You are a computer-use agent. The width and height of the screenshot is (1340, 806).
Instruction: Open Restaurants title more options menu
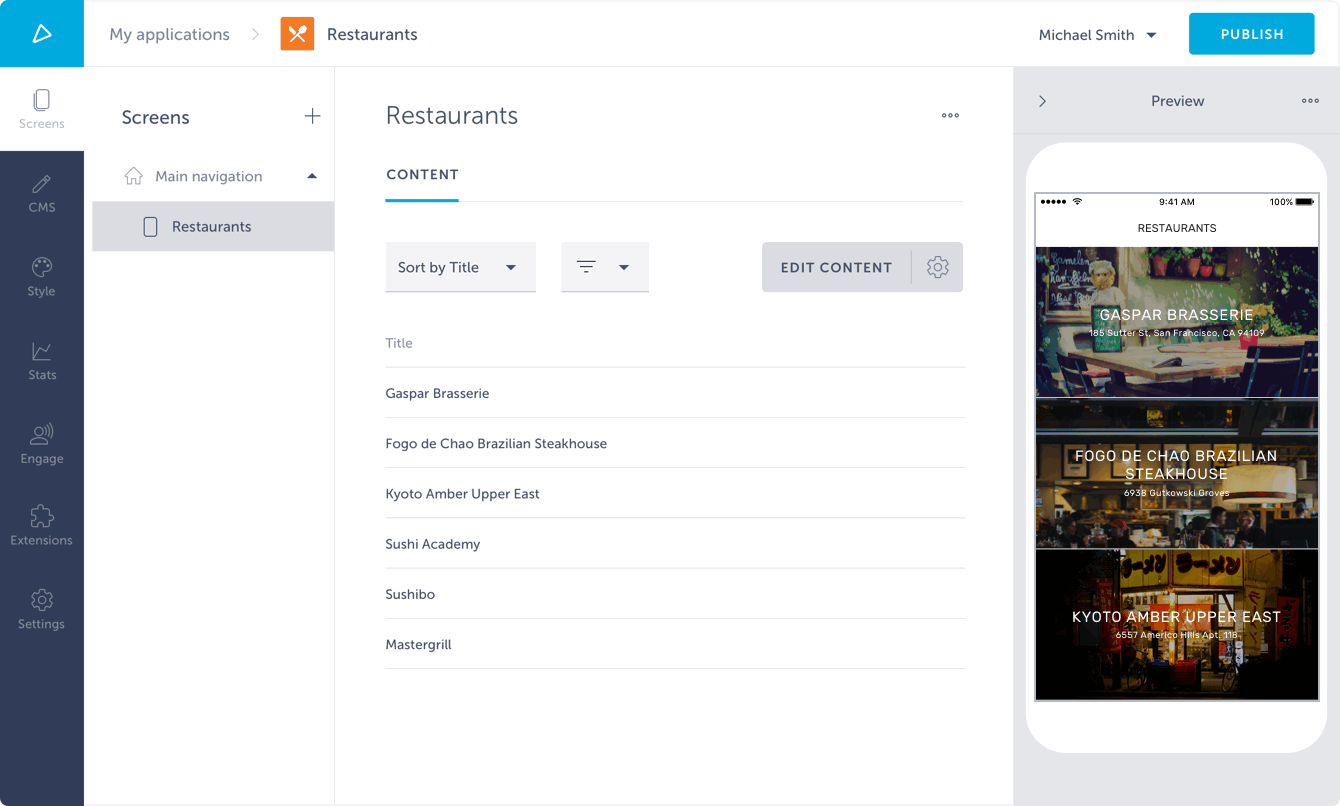tap(950, 116)
